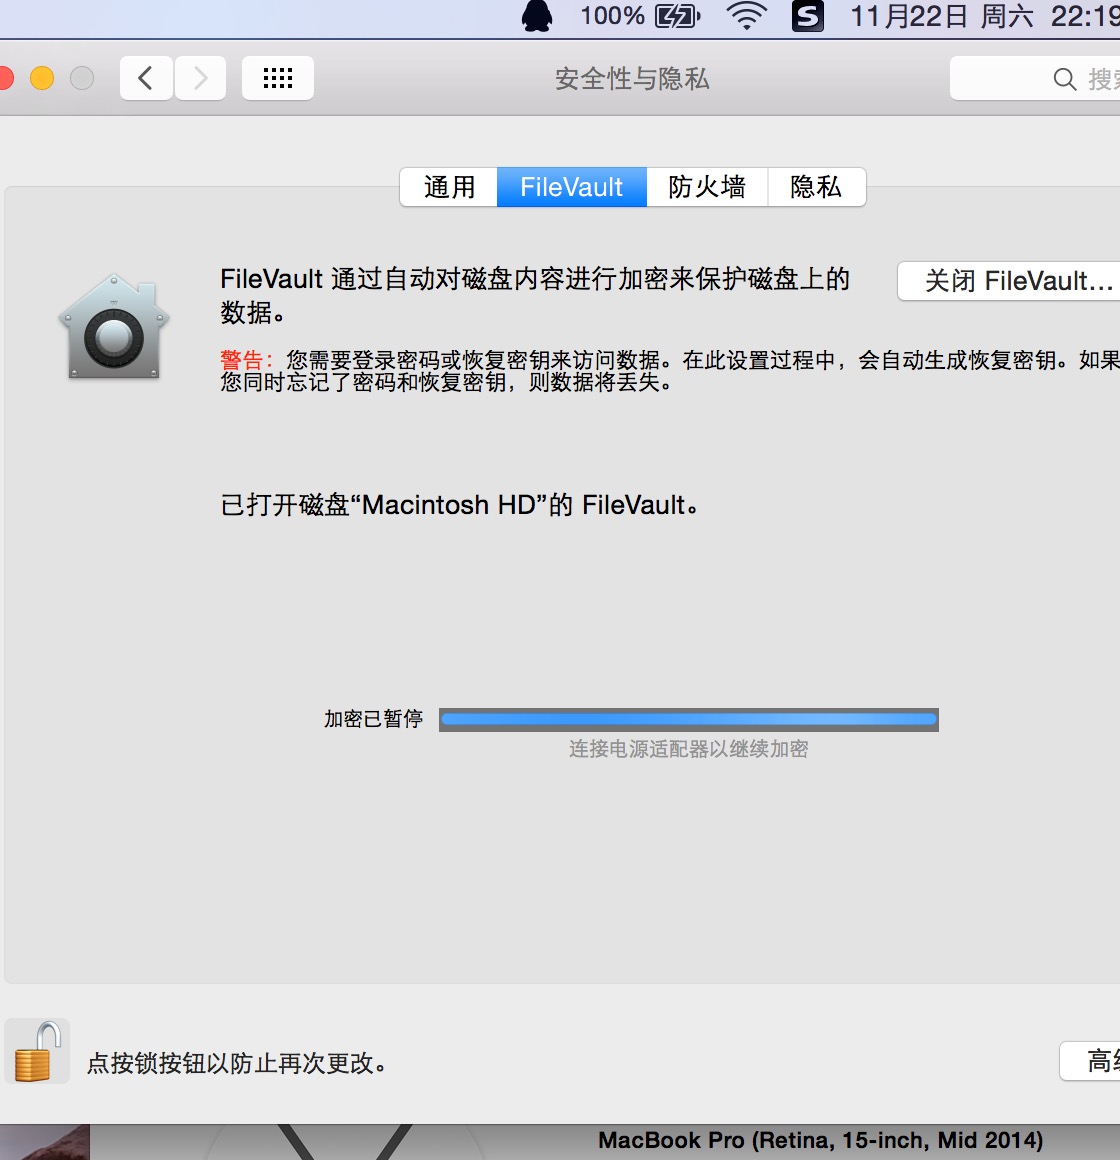Show all preferences grid button
This screenshot has width=1120, height=1160.
click(278, 78)
